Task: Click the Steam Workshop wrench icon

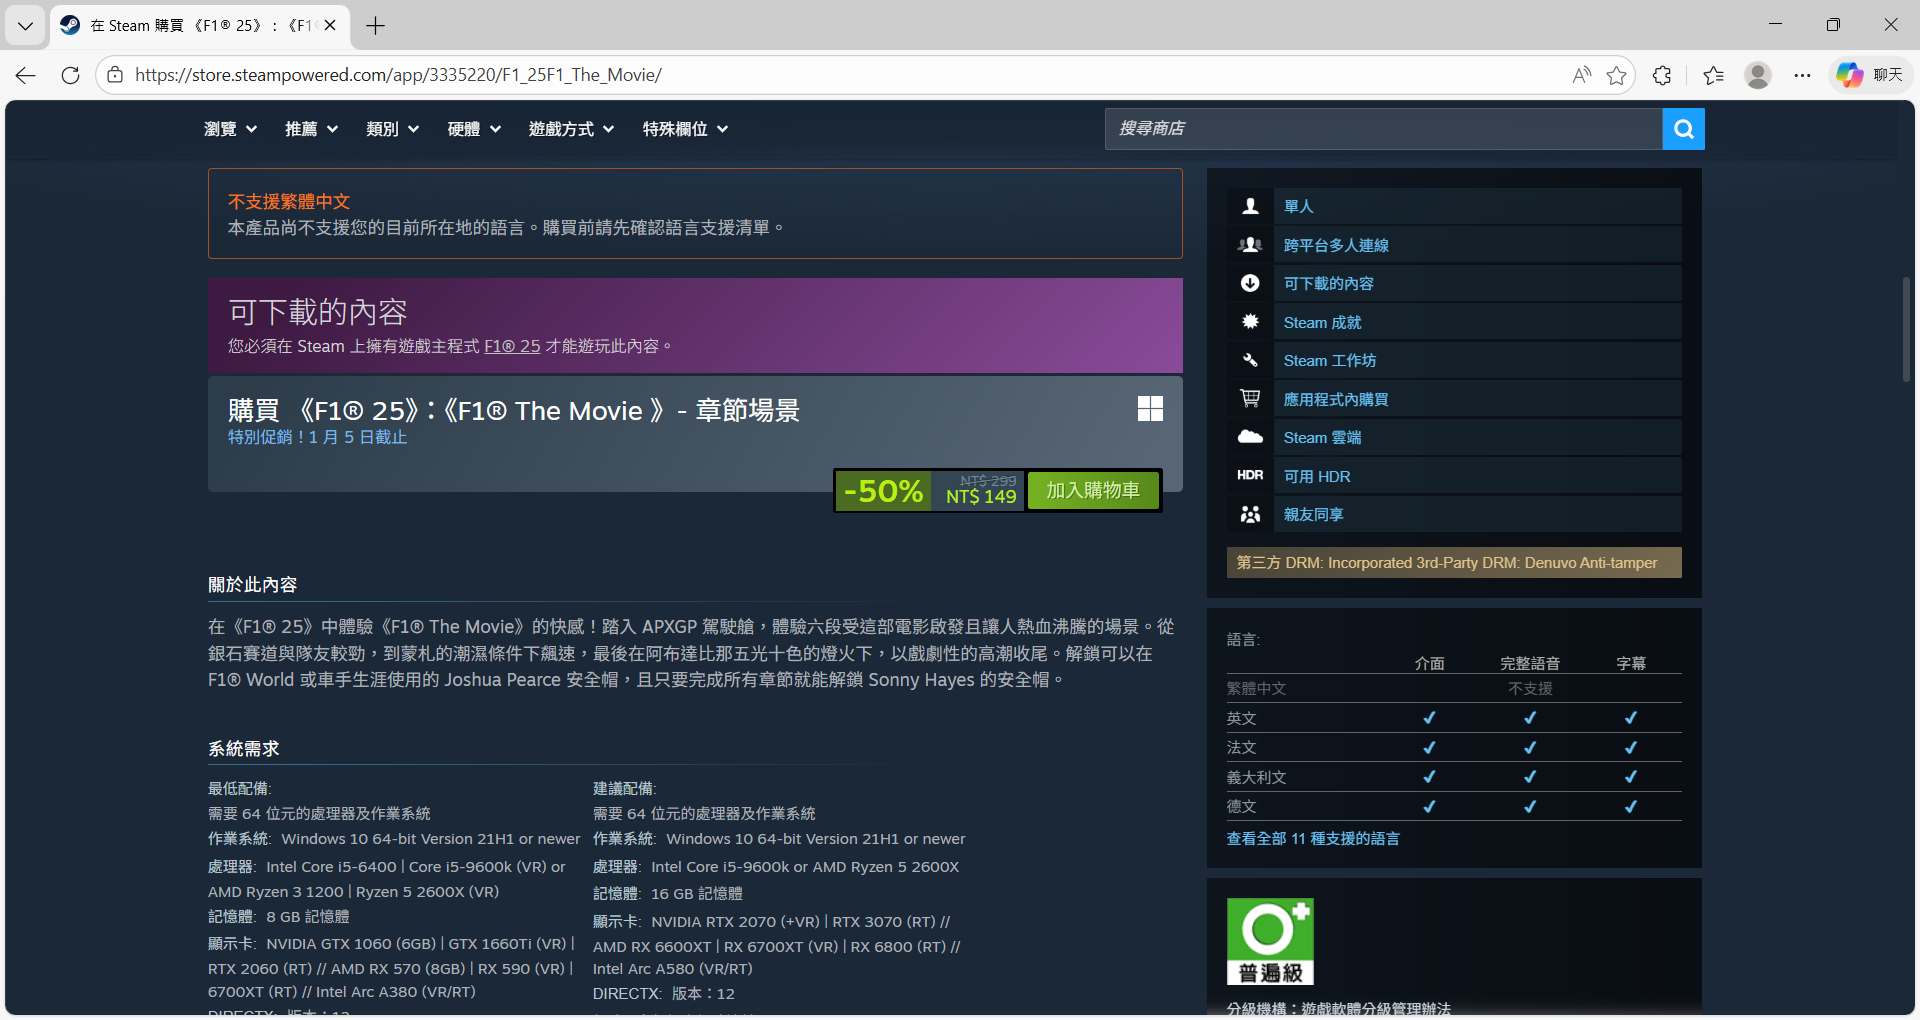Action: pyautogui.click(x=1250, y=360)
